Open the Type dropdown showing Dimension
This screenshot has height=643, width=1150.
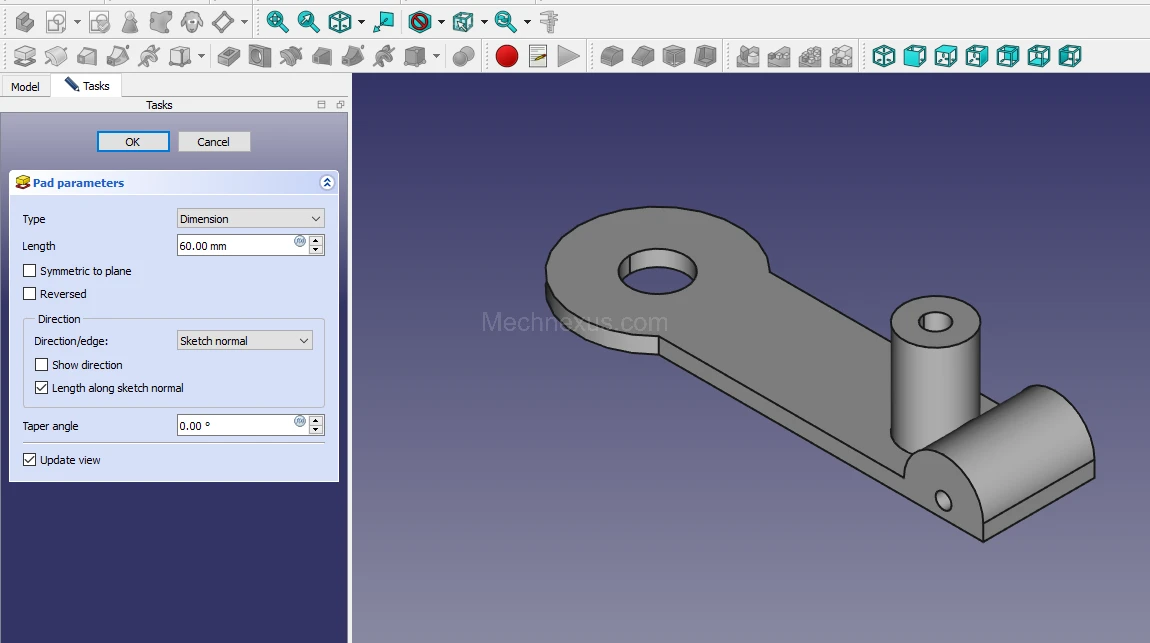click(x=250, y=219)
